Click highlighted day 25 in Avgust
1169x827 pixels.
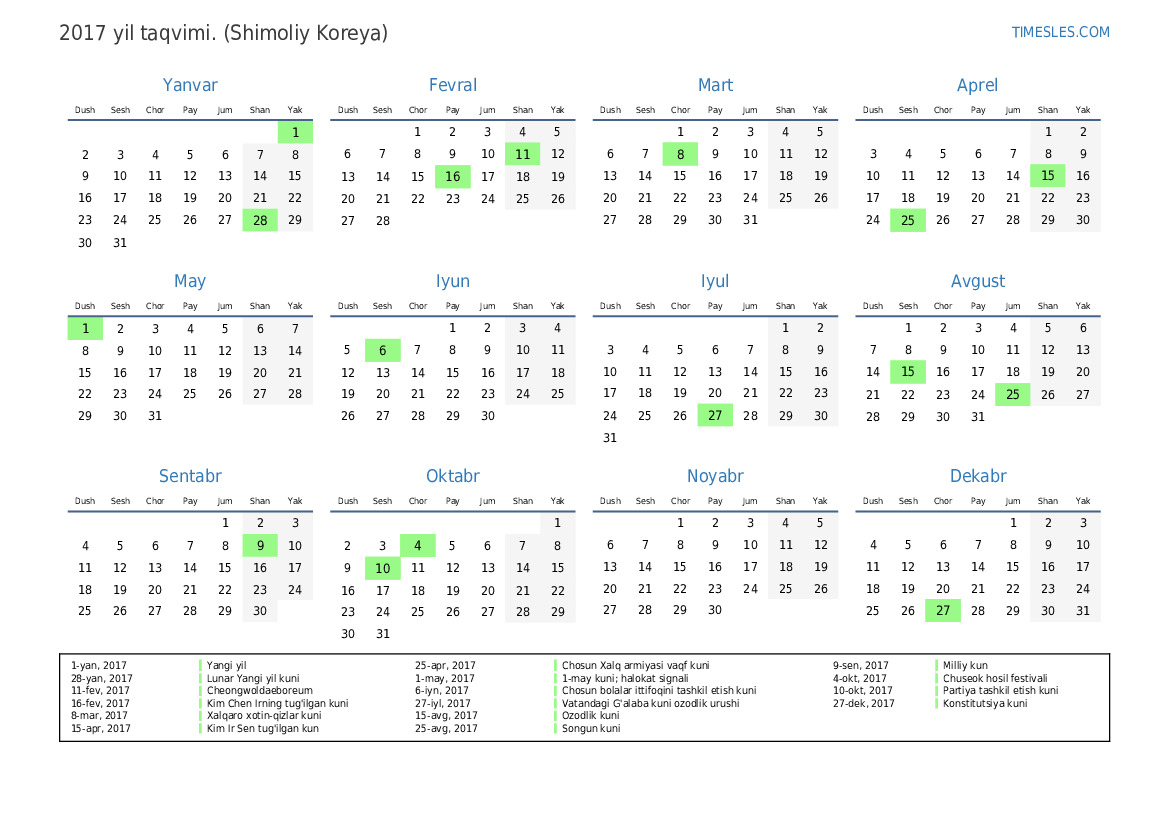1012,394
